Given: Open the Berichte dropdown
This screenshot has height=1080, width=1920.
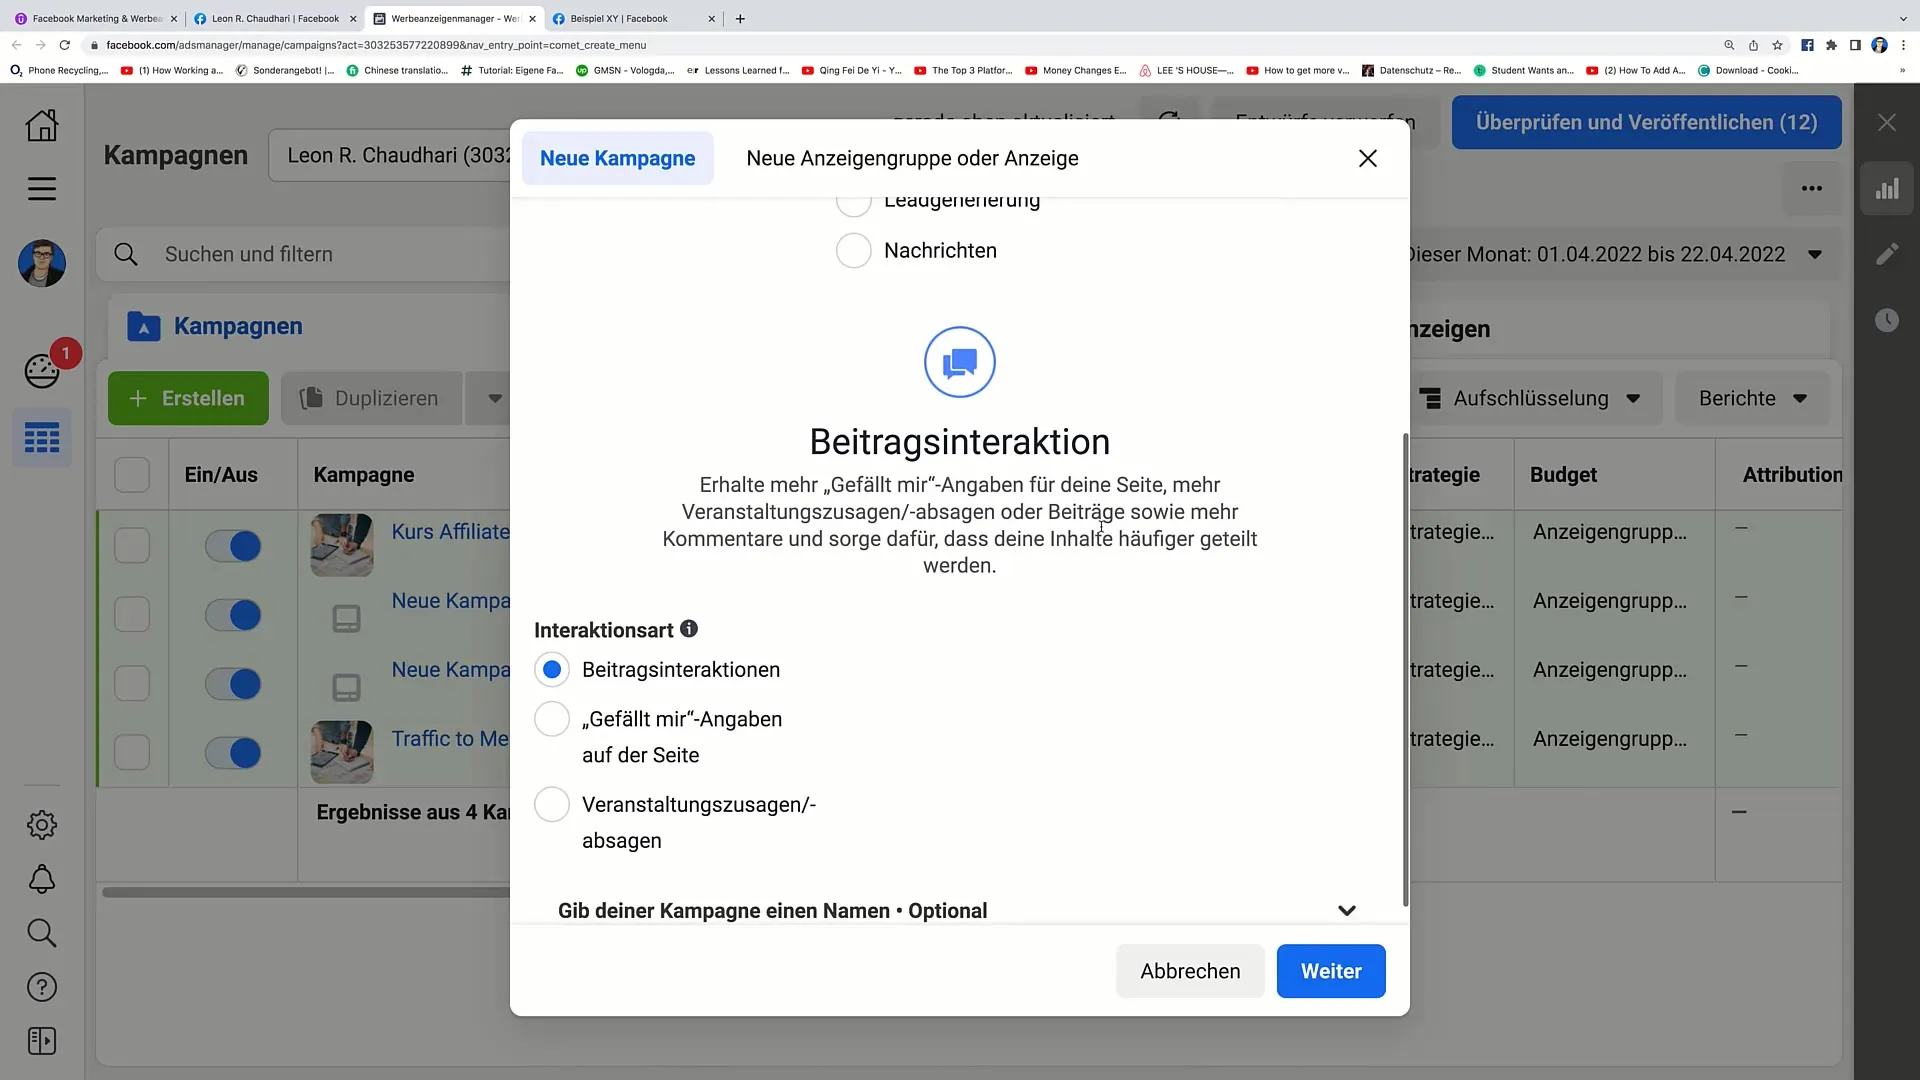Looking at the screenshot, I should coord(1752,398).
